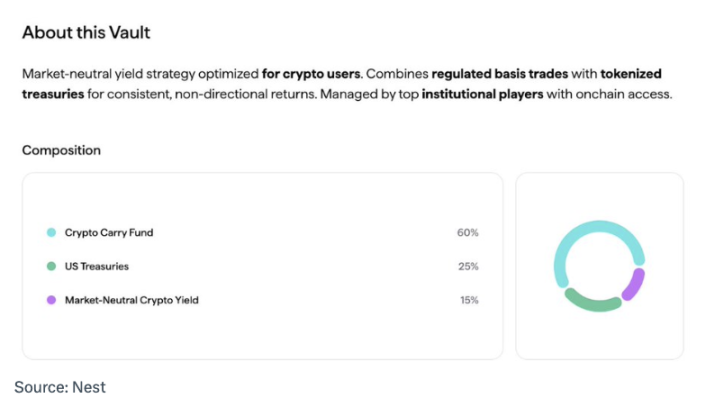This screenshot has width=706, height=407.
Task: Click the 60% allocation value
Action: (x=467, y=232)
